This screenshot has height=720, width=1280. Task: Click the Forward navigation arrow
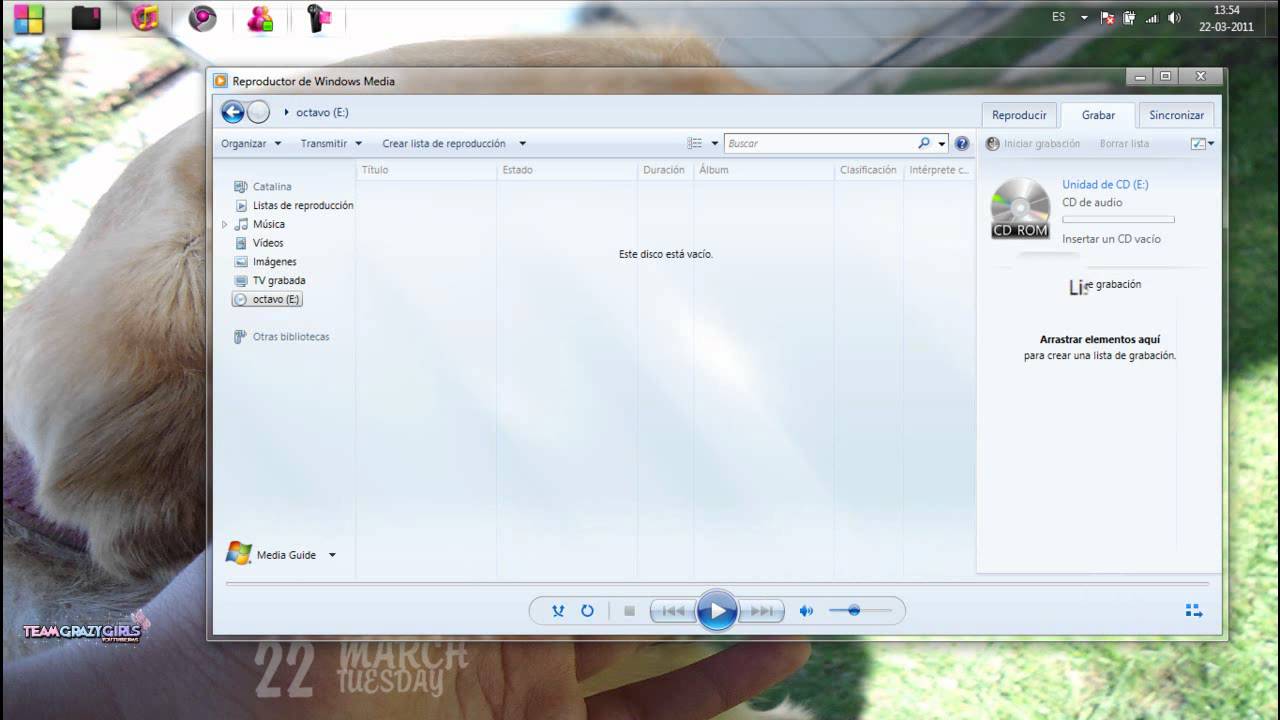258,112
